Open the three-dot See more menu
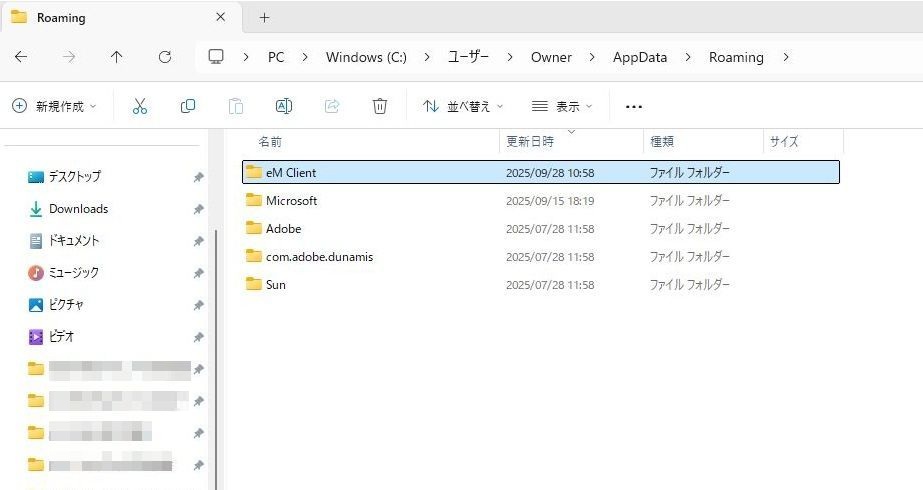Image resolution: width=923 pixels, height=490 pixels. (x=633, y=106)
